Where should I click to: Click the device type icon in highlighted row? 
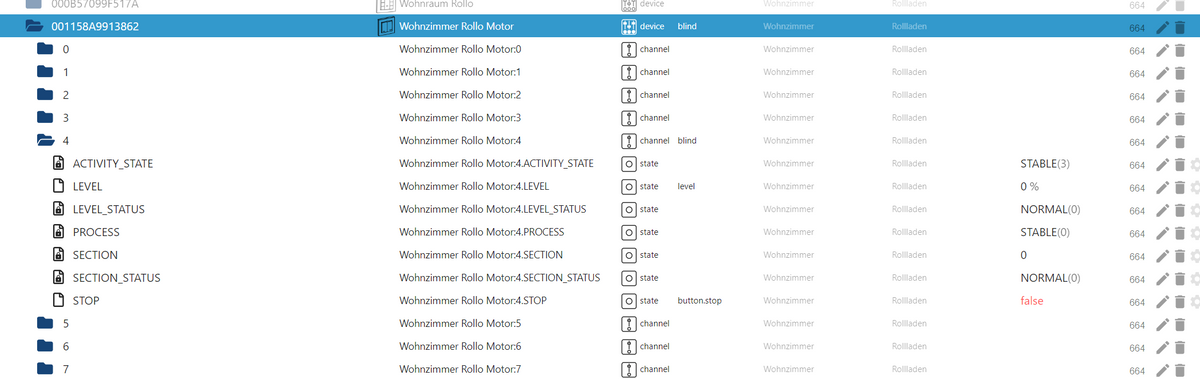coord(629,27)
